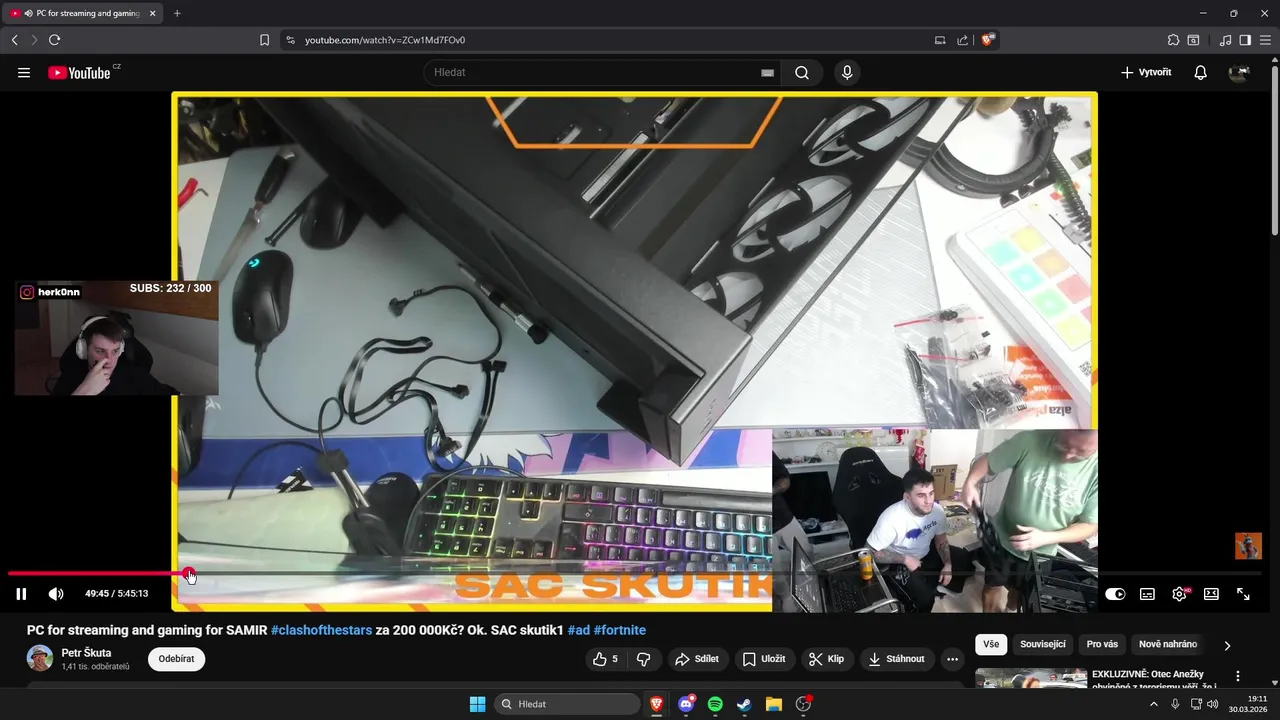Show hidden system tray icons
1280x720 pixels.
[x=1154, y=704]
